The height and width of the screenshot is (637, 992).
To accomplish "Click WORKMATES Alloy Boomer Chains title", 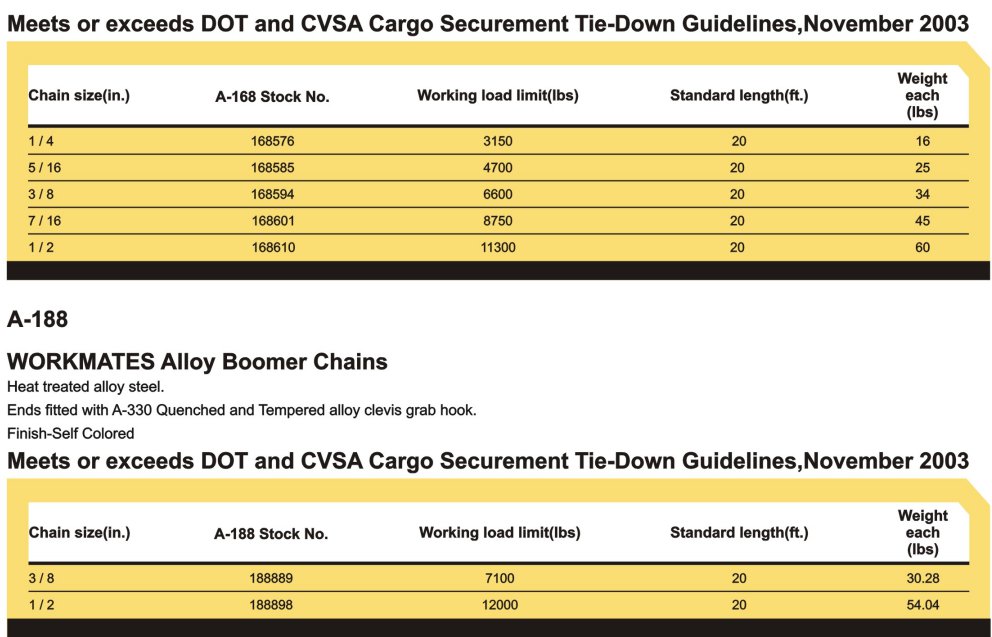I will pos(197,362).
